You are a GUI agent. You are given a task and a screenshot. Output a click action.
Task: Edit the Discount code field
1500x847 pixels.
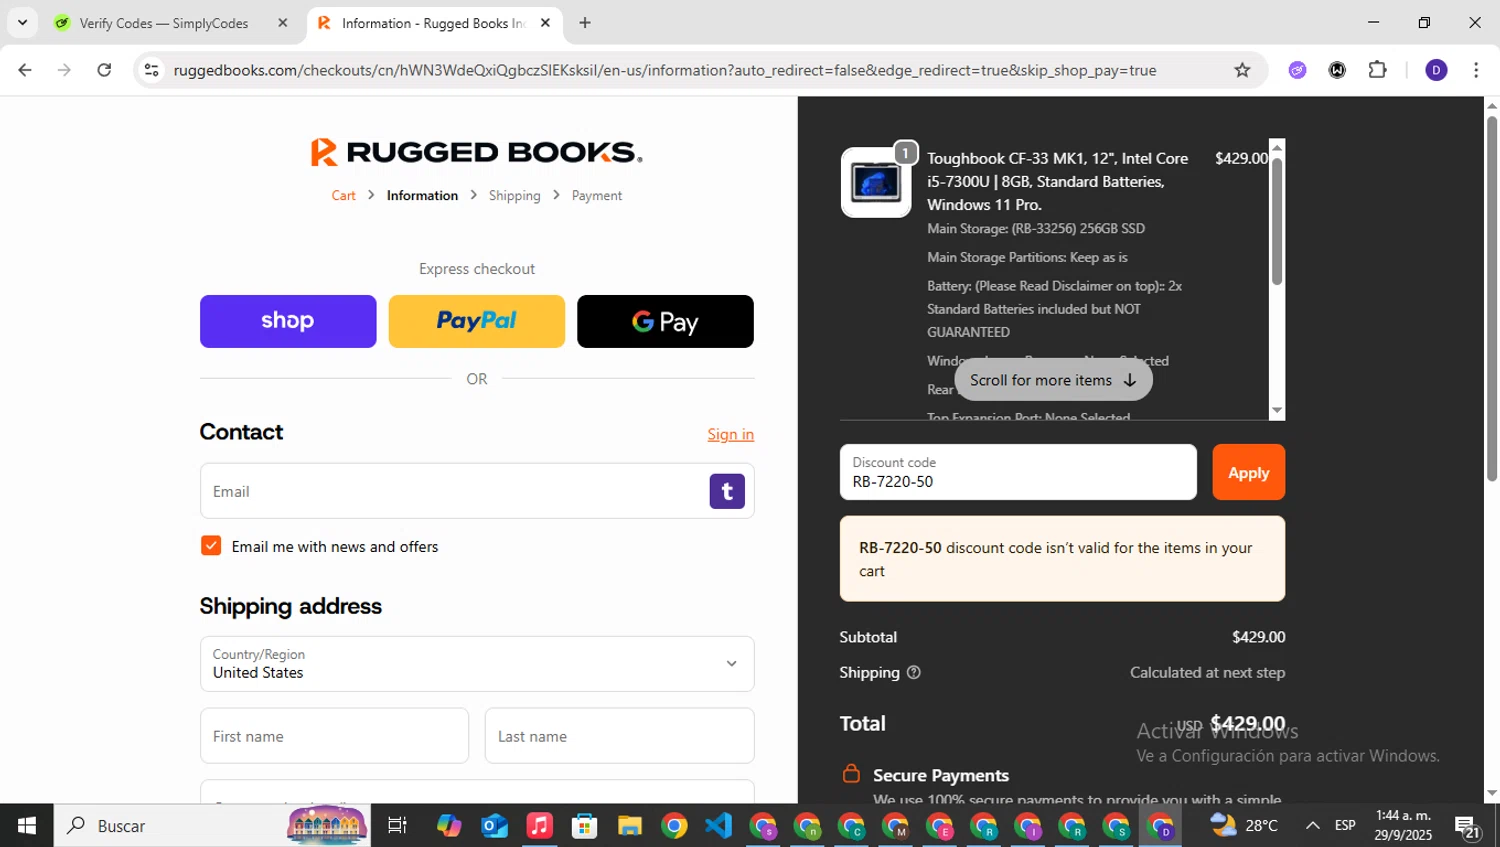tap(1018, 472)
